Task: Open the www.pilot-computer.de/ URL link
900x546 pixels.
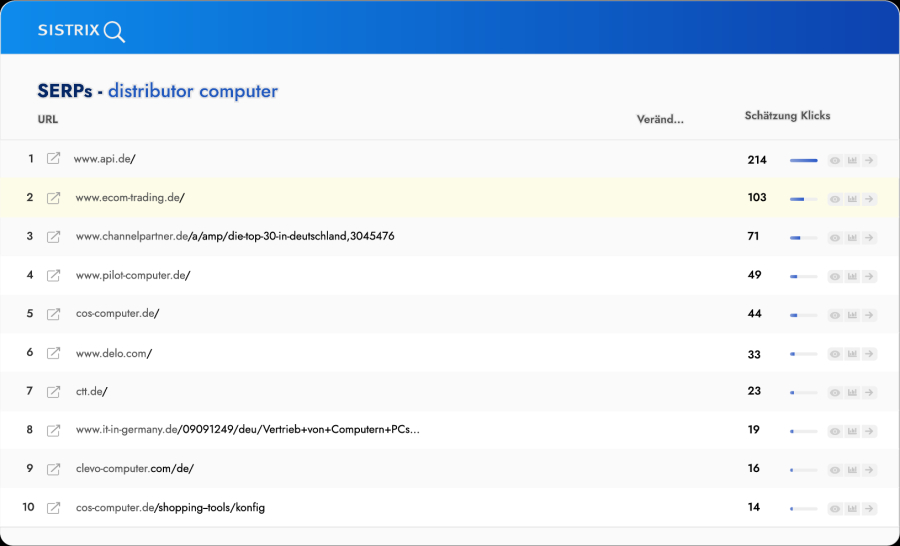Action: tap(132, 275)
